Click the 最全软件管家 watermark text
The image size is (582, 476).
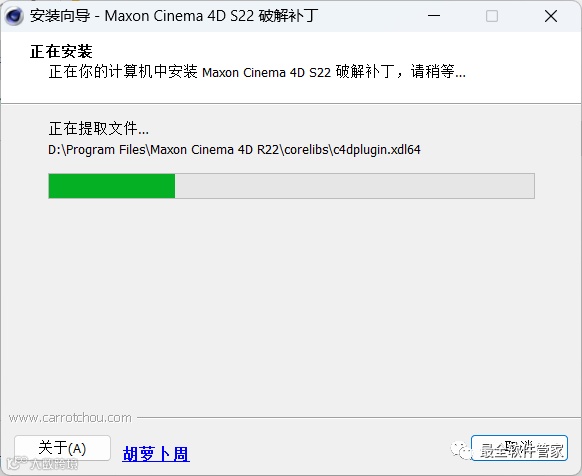coord(522,451)
